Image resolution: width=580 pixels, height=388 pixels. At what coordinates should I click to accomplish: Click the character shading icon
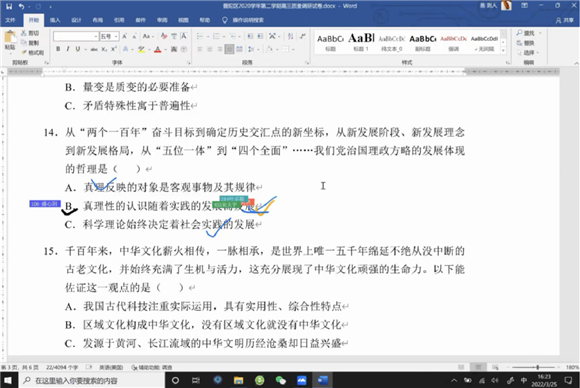point(174,49)
